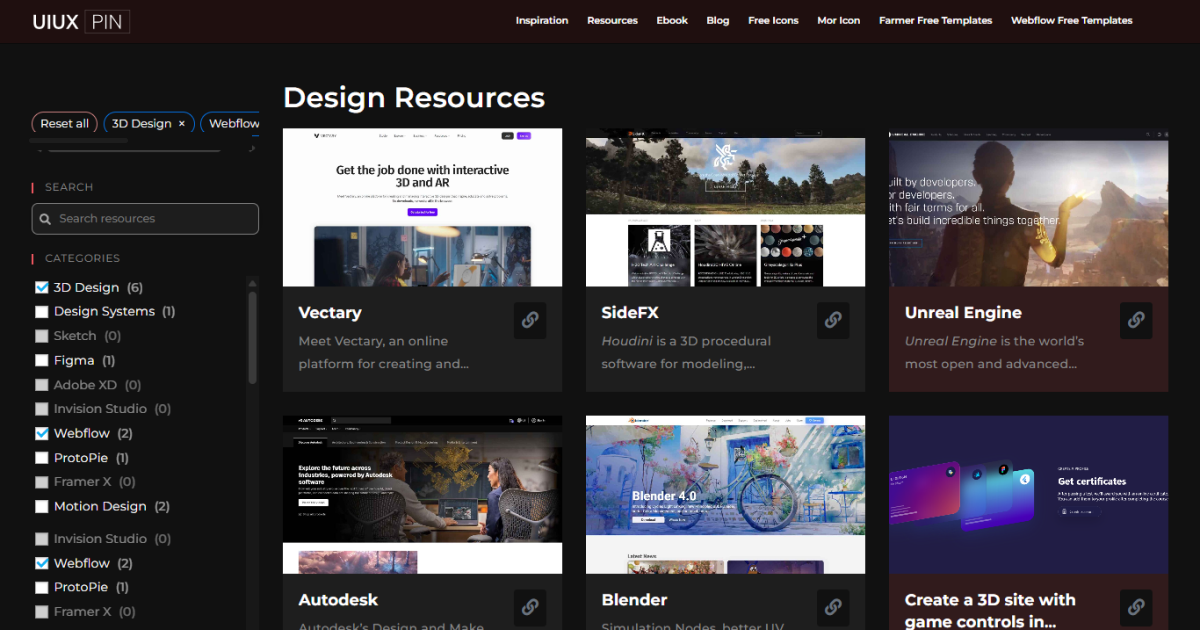
Task: Open Farmer Free Templates navigation item
Action: click(x=936, y=20)
